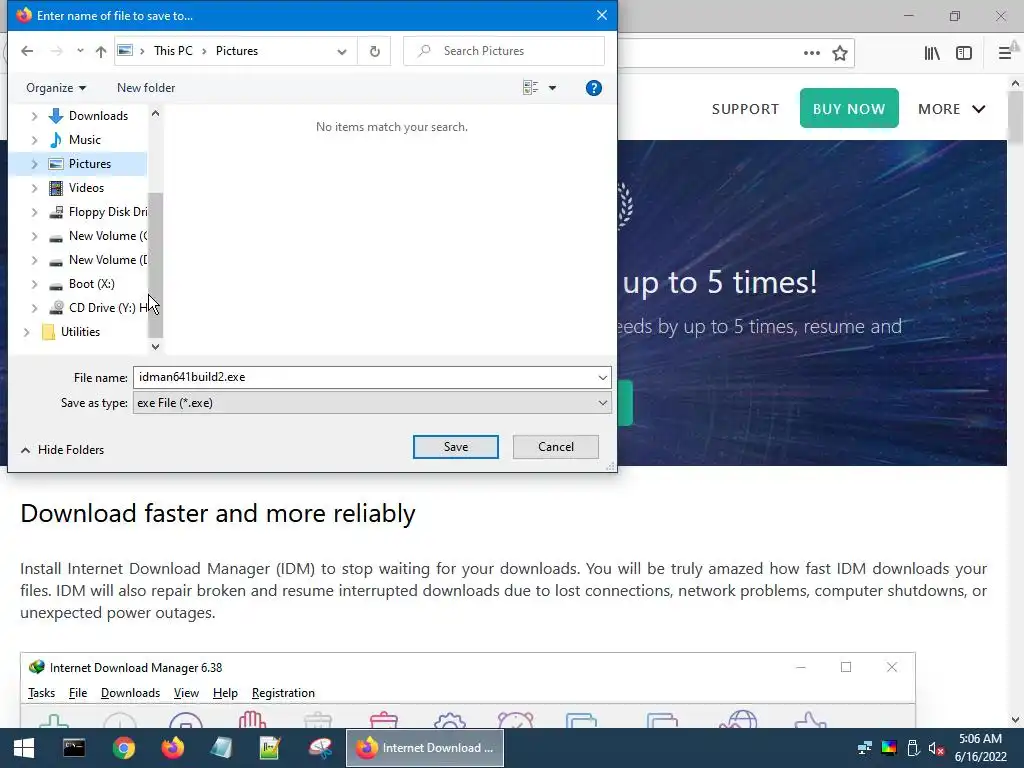Image resolution: width=1024 pixels, height=768 pixels.
Task: Click scroll-down arrow of web page
Action: [x=1015, y=720]
